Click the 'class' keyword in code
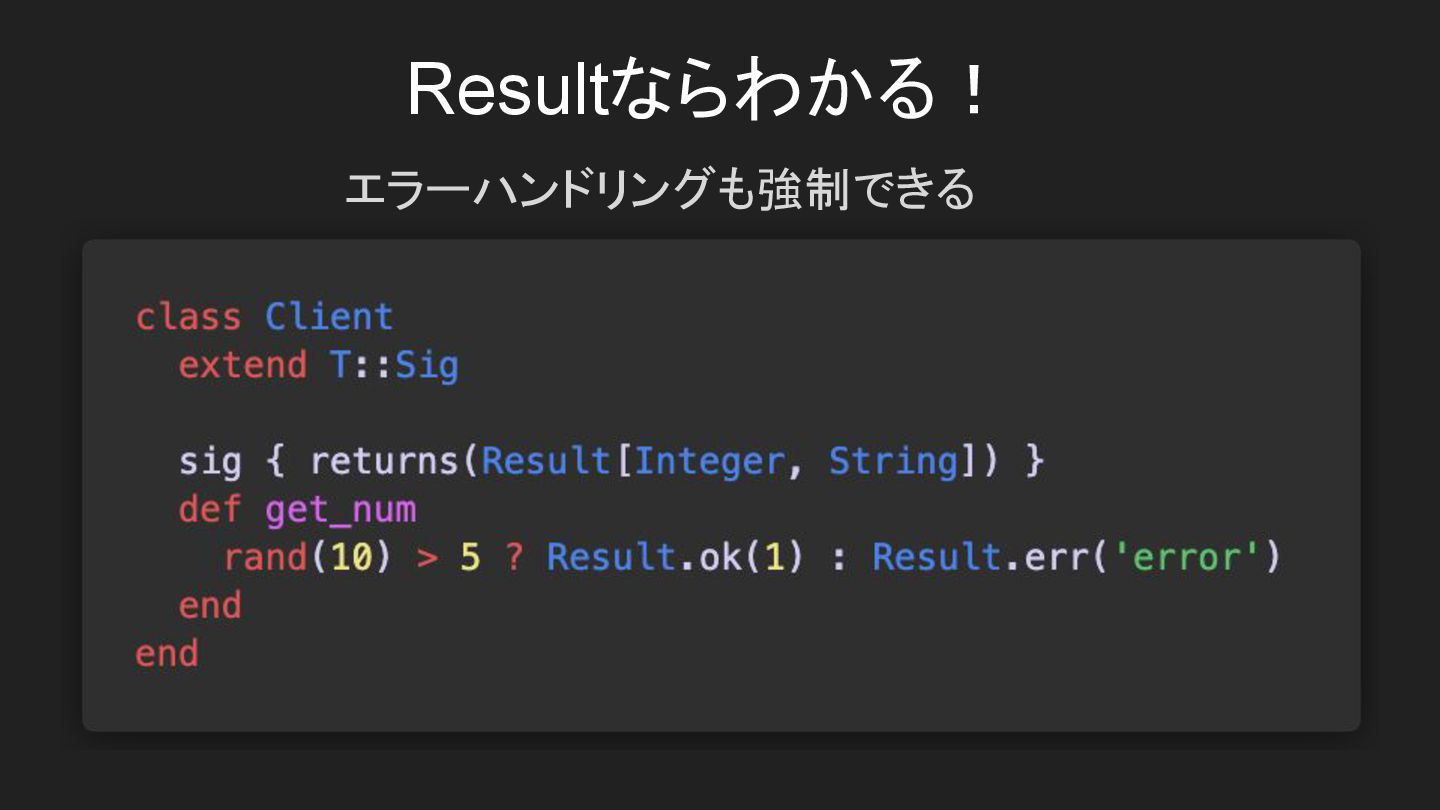 pyautogui.click(x=189, y=316)
